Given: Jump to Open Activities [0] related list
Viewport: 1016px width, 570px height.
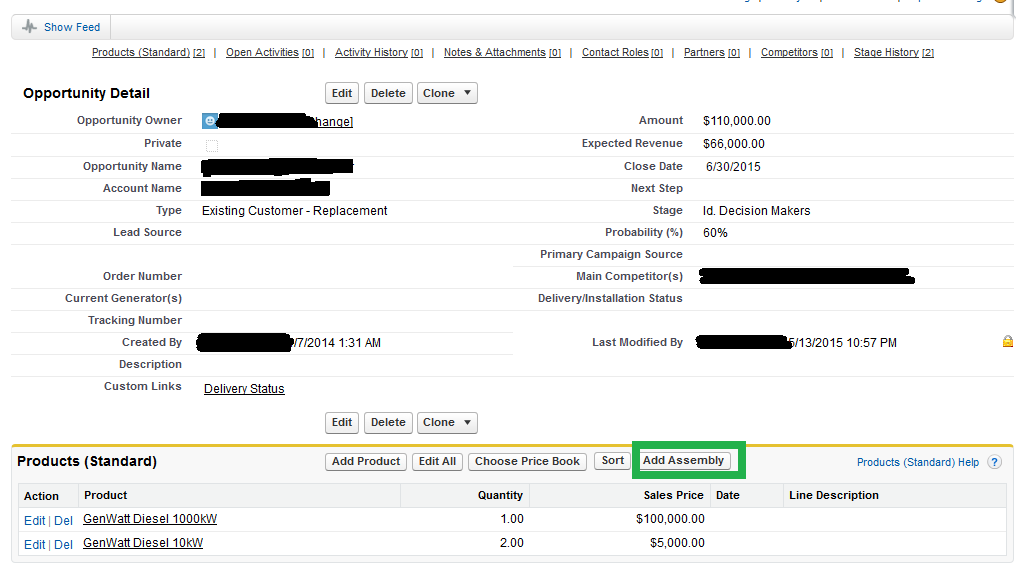Looking at the screenshot, I should [x=270, y=52].
